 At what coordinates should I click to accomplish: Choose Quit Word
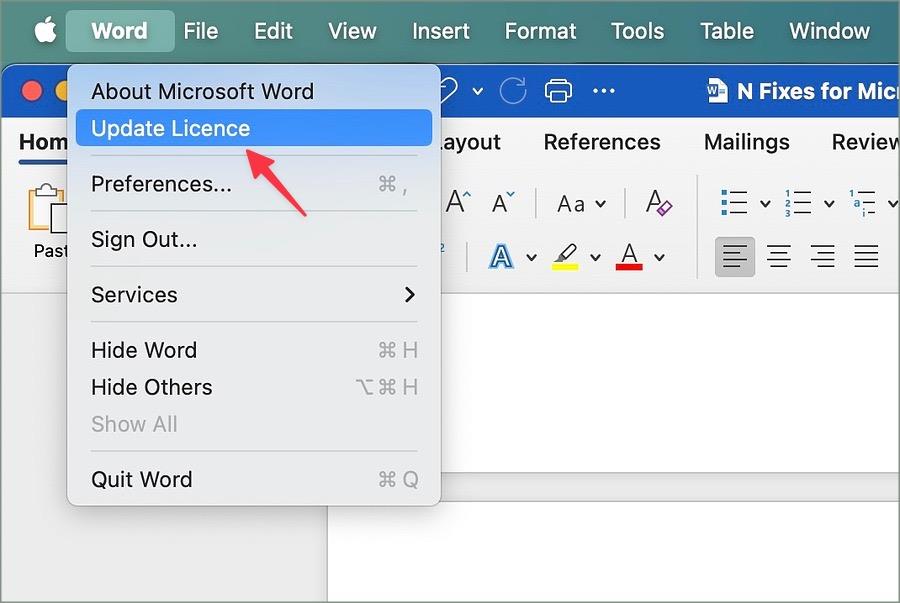click(254, 479)
